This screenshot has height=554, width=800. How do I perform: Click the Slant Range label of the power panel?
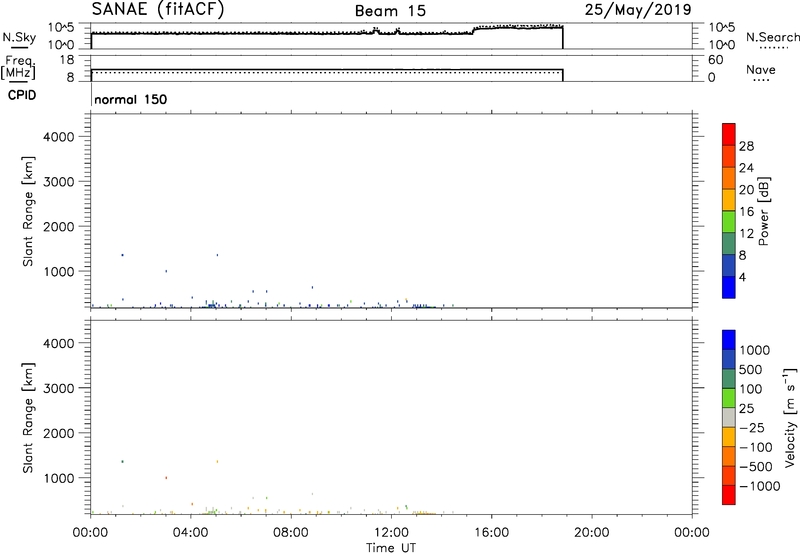coord(28,211)
